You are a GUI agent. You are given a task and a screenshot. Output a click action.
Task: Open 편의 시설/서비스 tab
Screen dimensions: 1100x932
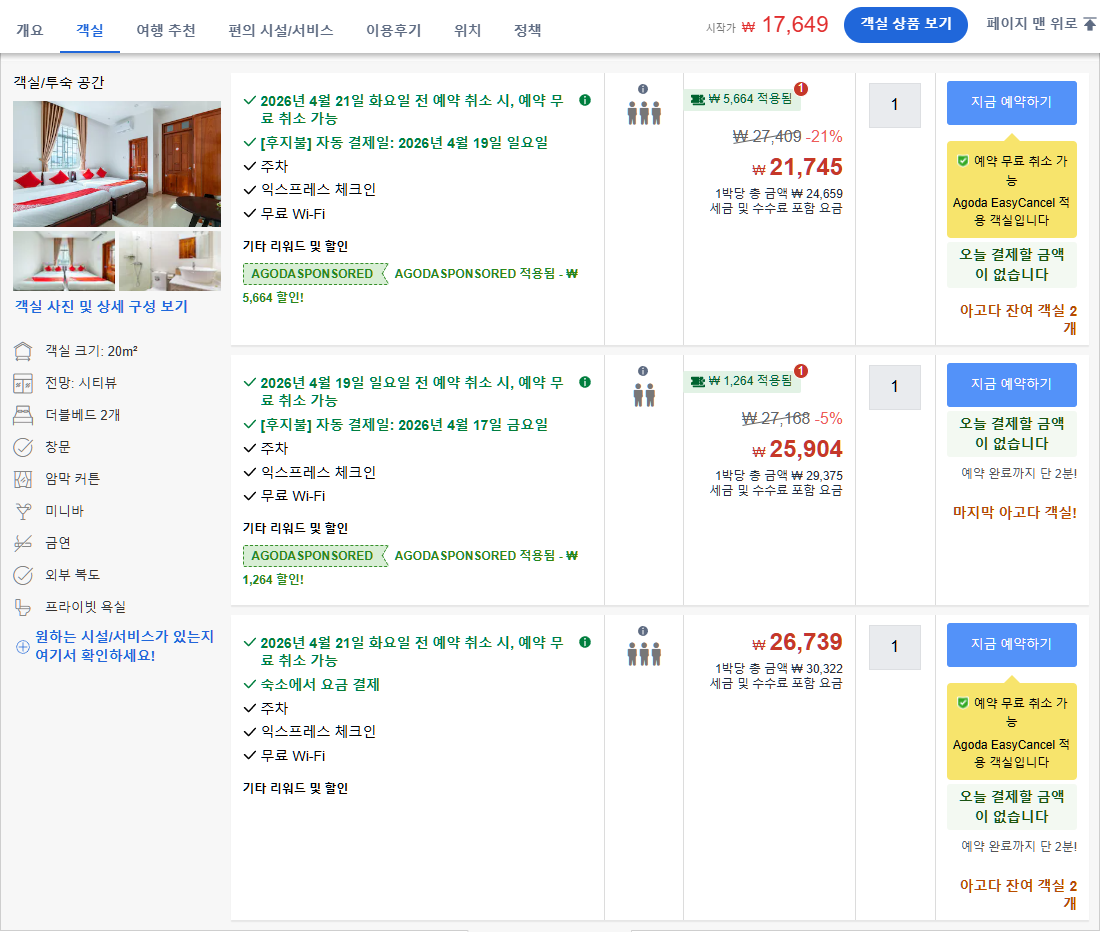281,30
